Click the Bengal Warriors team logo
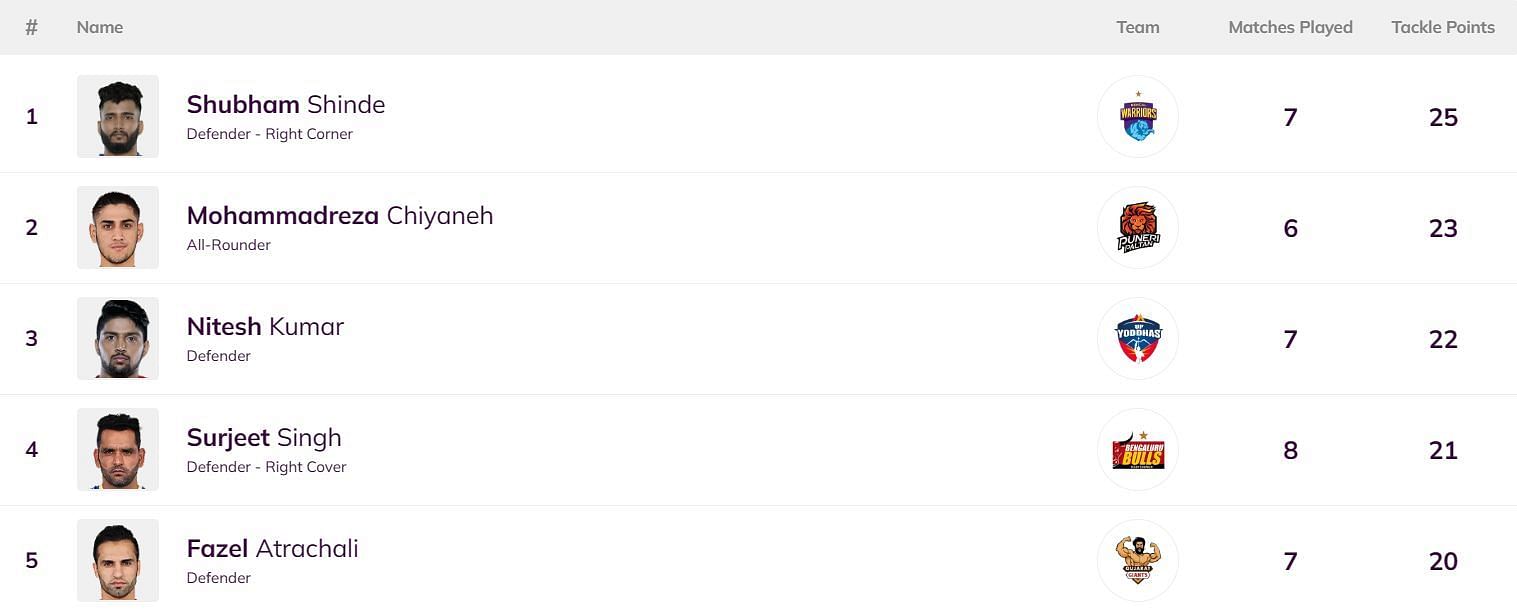1517x612 pixels. pos(1138,116)
